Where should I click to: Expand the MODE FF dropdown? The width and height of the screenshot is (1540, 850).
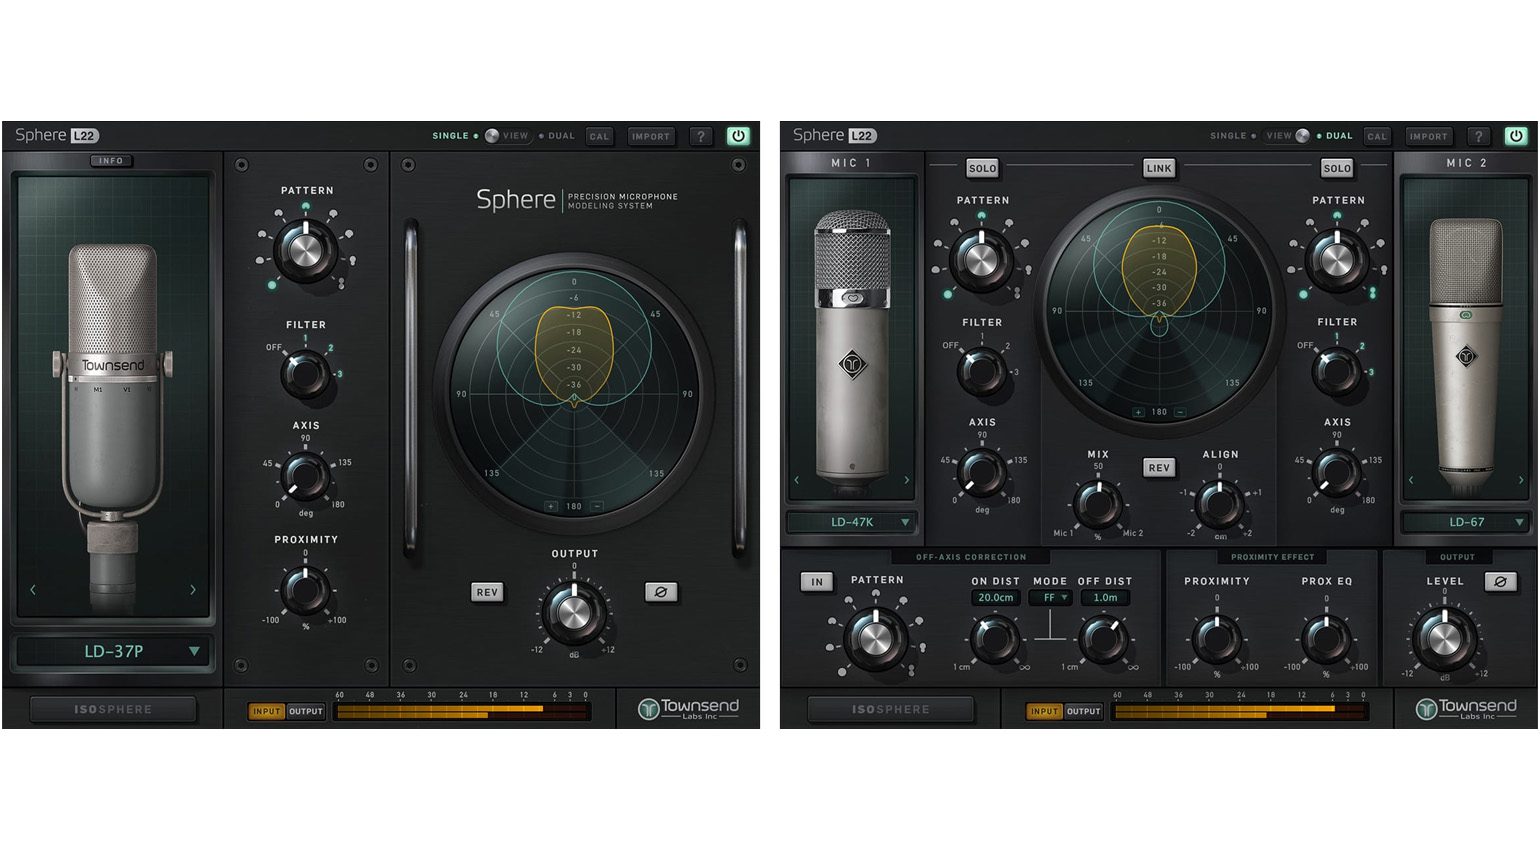click(x=1051, y=598)
